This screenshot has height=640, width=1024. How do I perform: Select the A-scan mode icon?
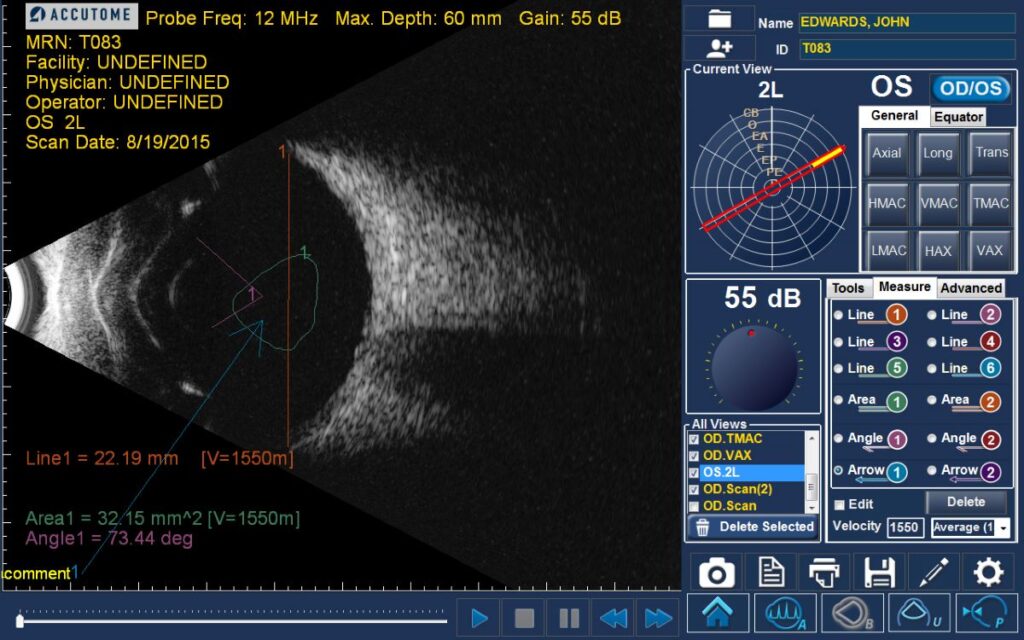[x=785, y=612]
